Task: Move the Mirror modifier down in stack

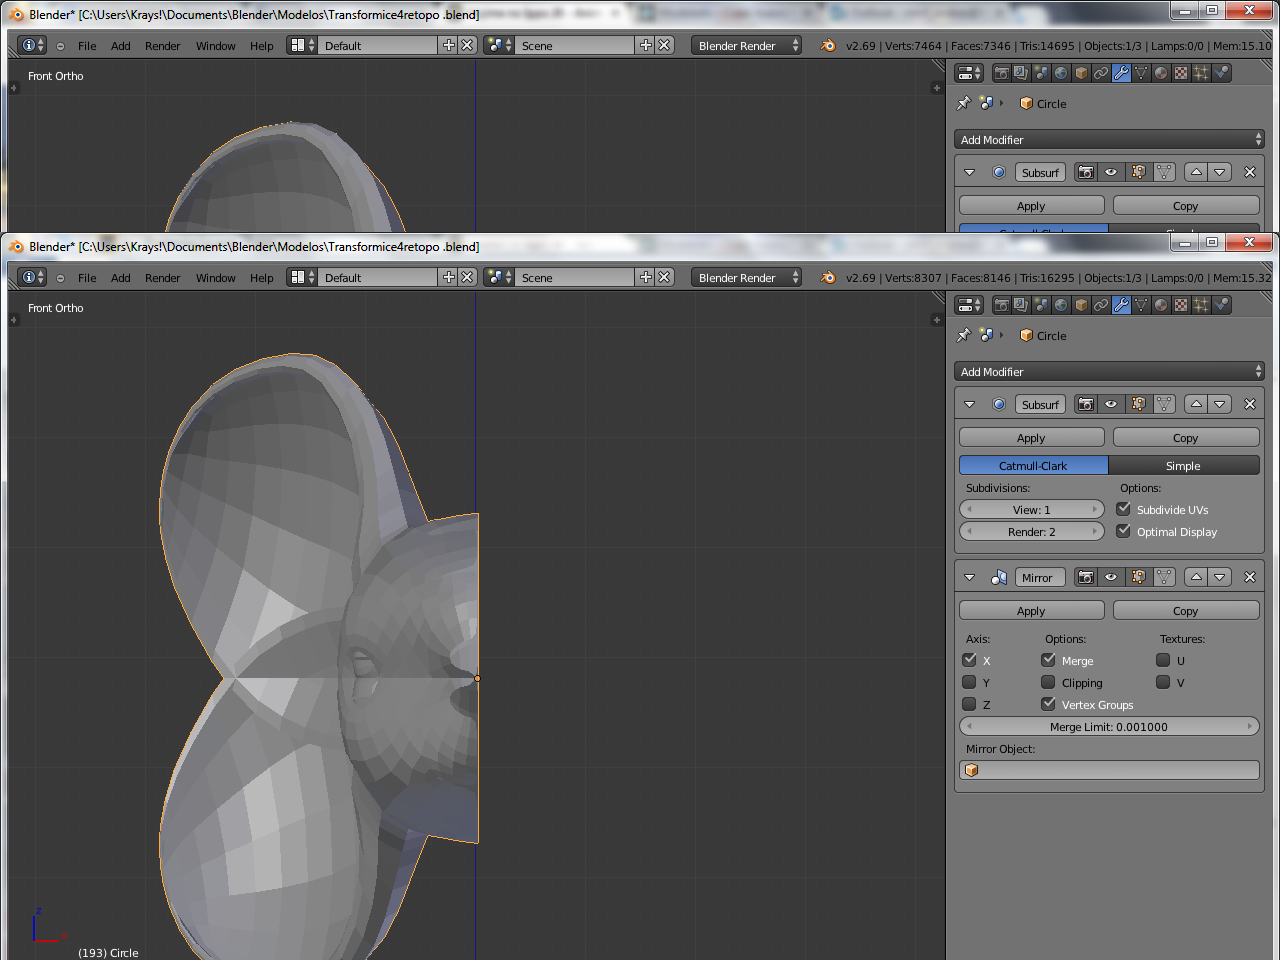Action: coord(1219,577)
